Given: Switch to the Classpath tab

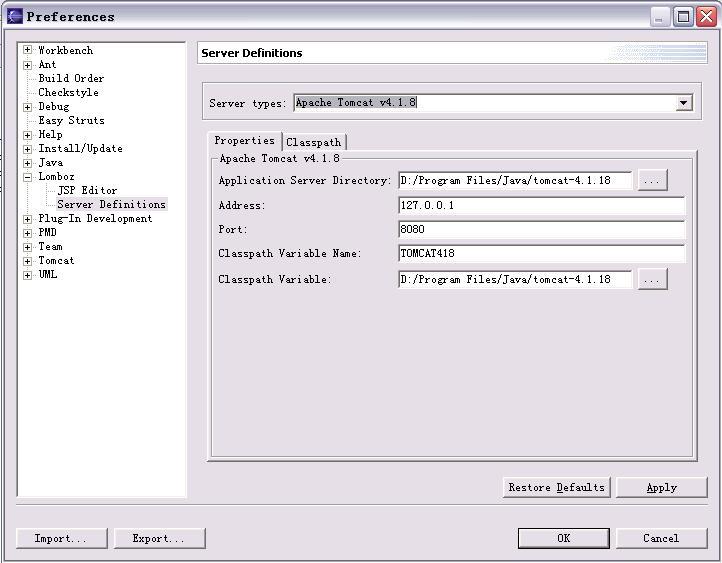Looking at the screenshot, I should coord(314,142).
